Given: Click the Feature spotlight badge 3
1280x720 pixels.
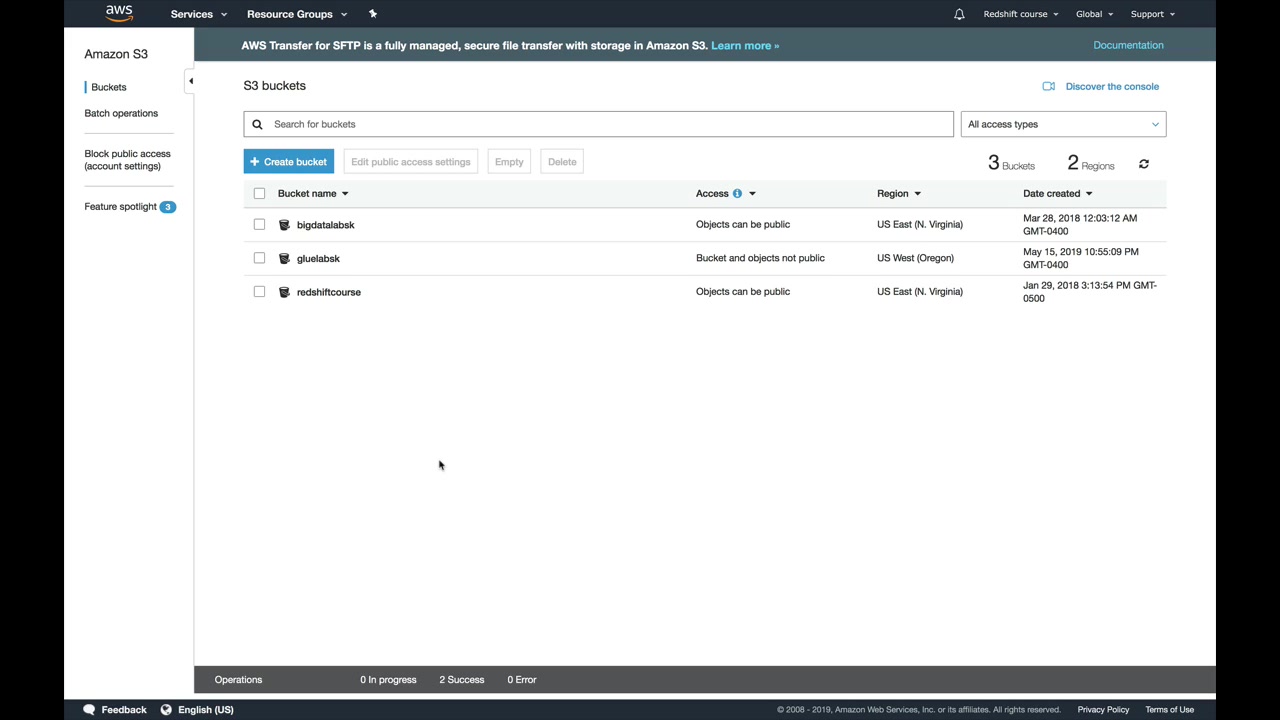Looking at the screenshot, I should pos(168,207).
